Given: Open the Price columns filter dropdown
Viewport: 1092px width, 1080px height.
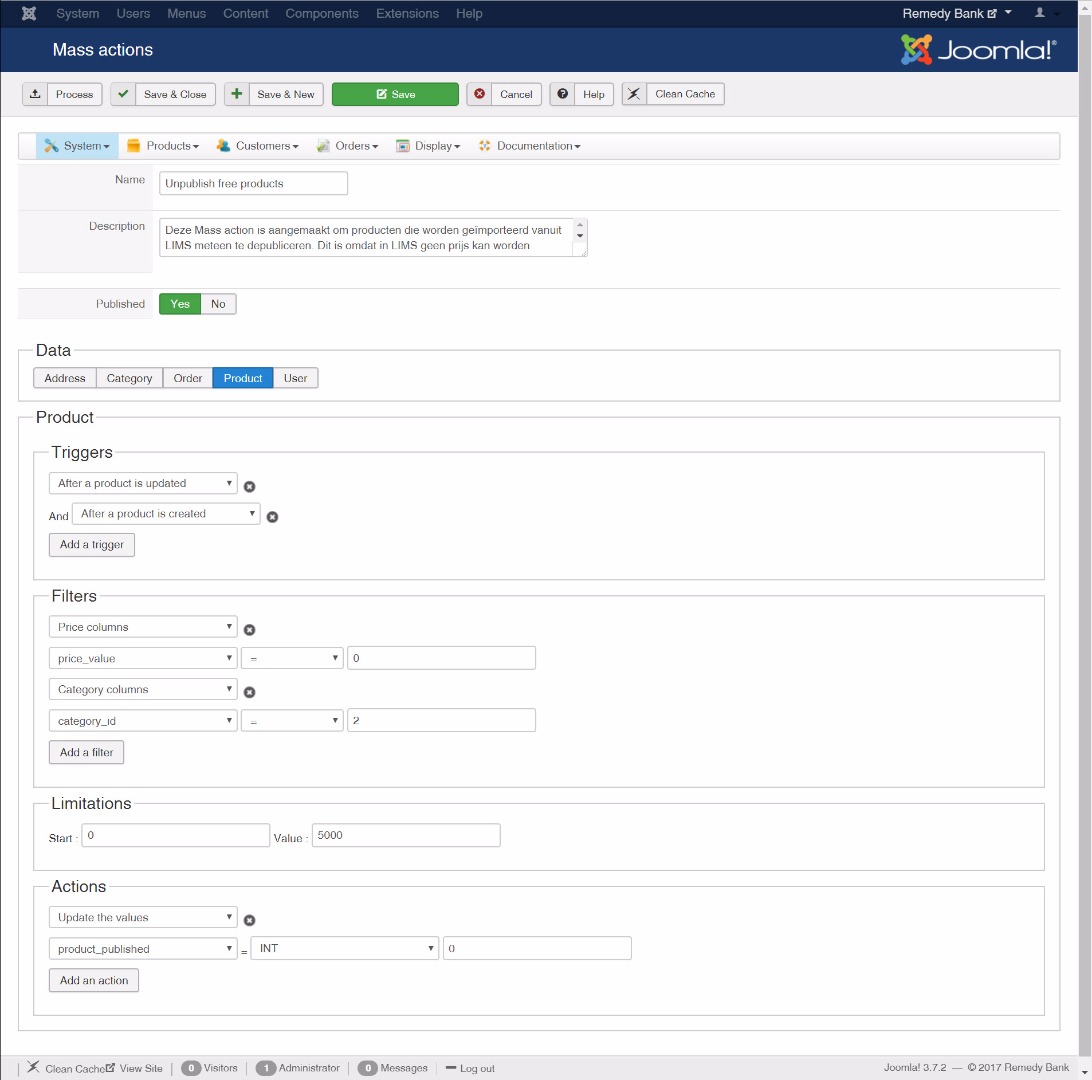Looking at the screenshot, I should tap(143, 627).
